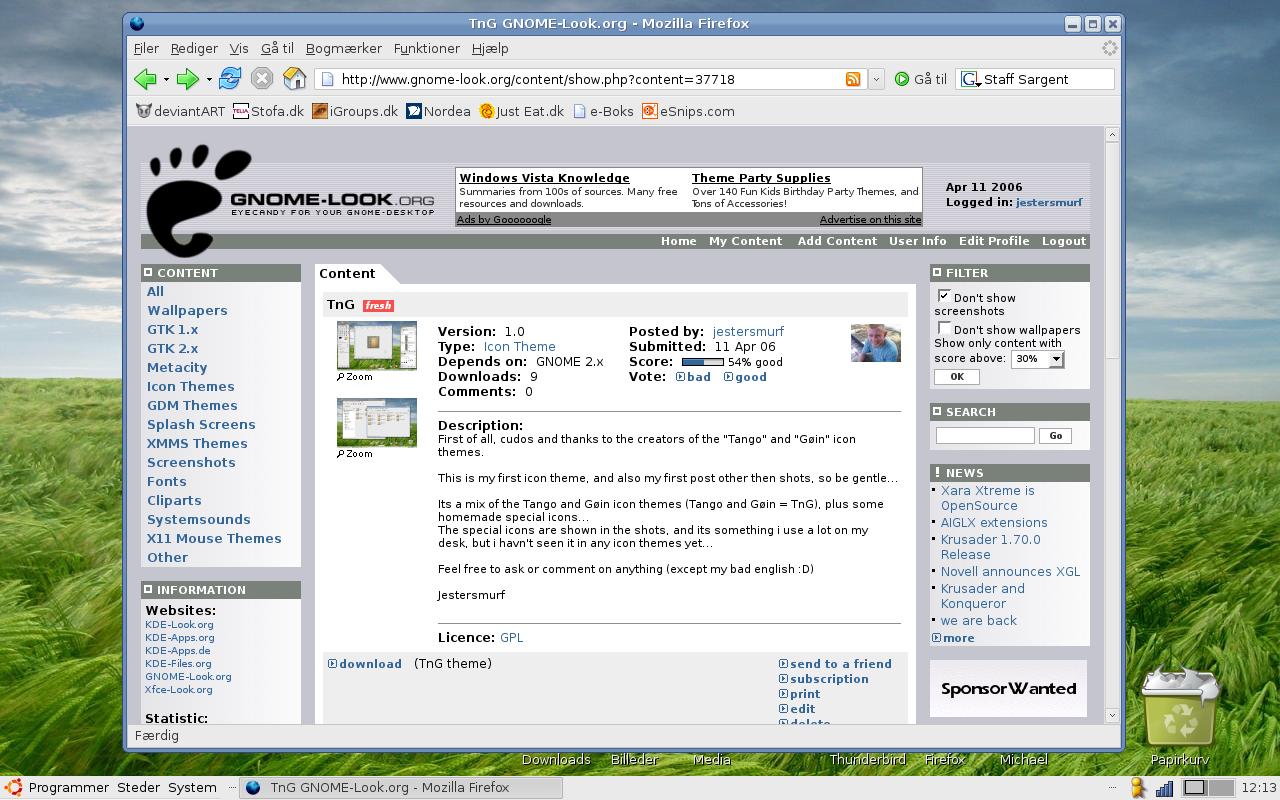Click the Gå til go button
Screen dimensions: 1280x800
point(921,79)
